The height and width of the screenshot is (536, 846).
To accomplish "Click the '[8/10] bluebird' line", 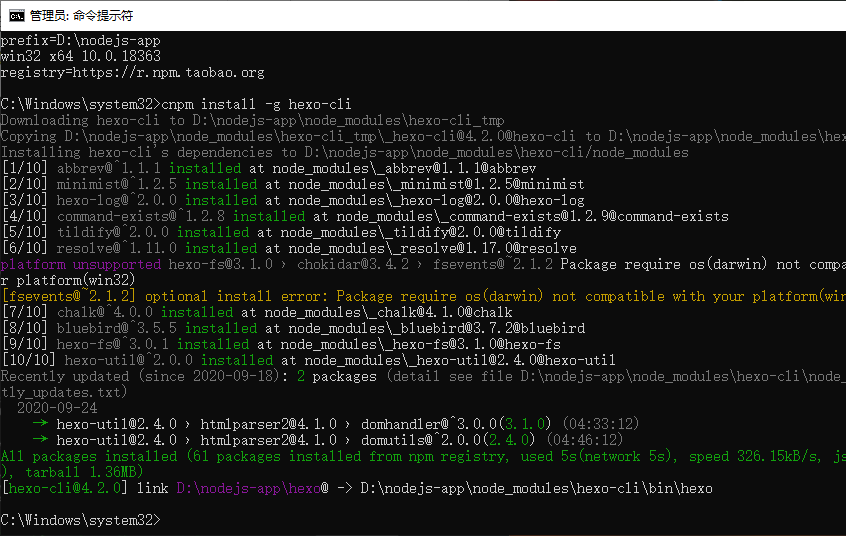I will (293, 328).
